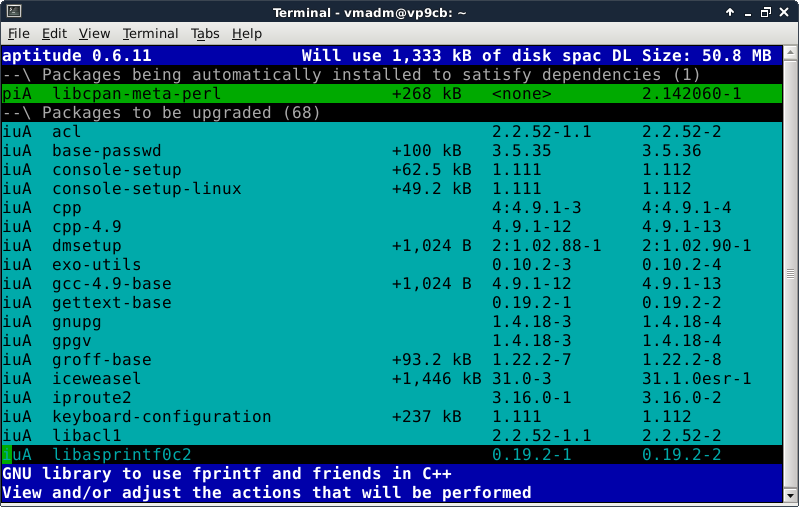Open the View menu
The height and width of the screenshot is (507, 799).
pyautogui.click(x=94, y=33)
